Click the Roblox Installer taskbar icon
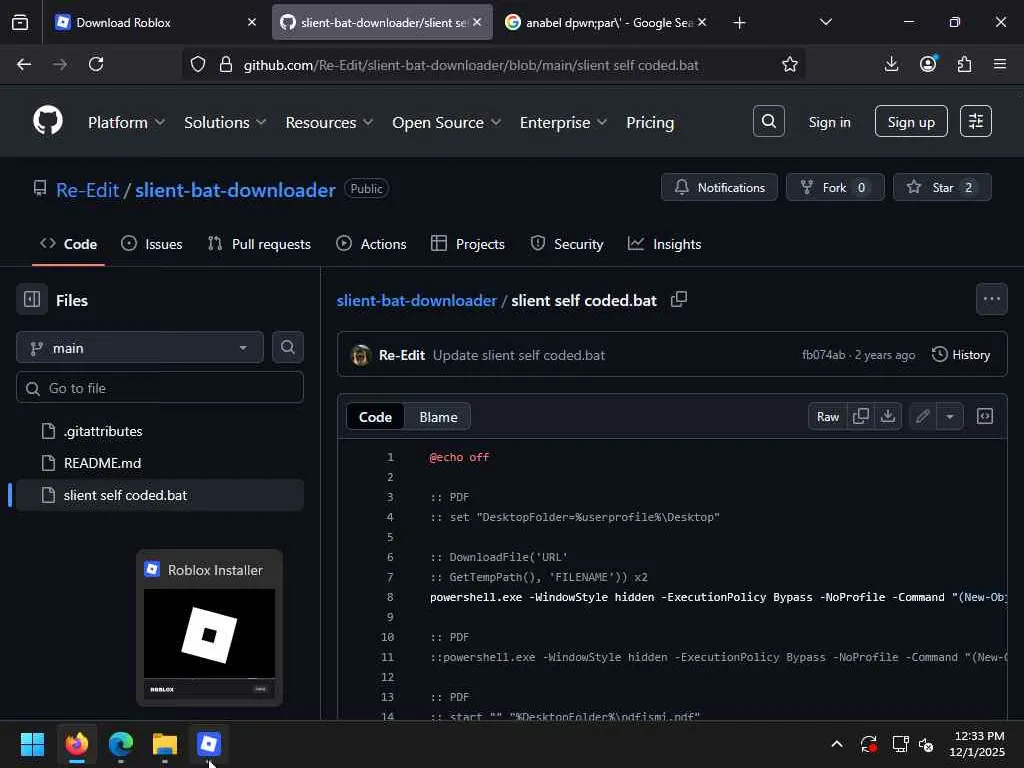 (x=209, y=744)
